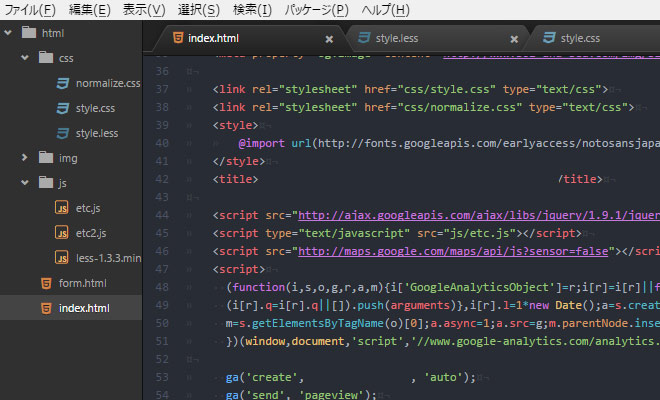Click the html root folder icon
This screenshot has height=400, width=660.
point(29,32)
